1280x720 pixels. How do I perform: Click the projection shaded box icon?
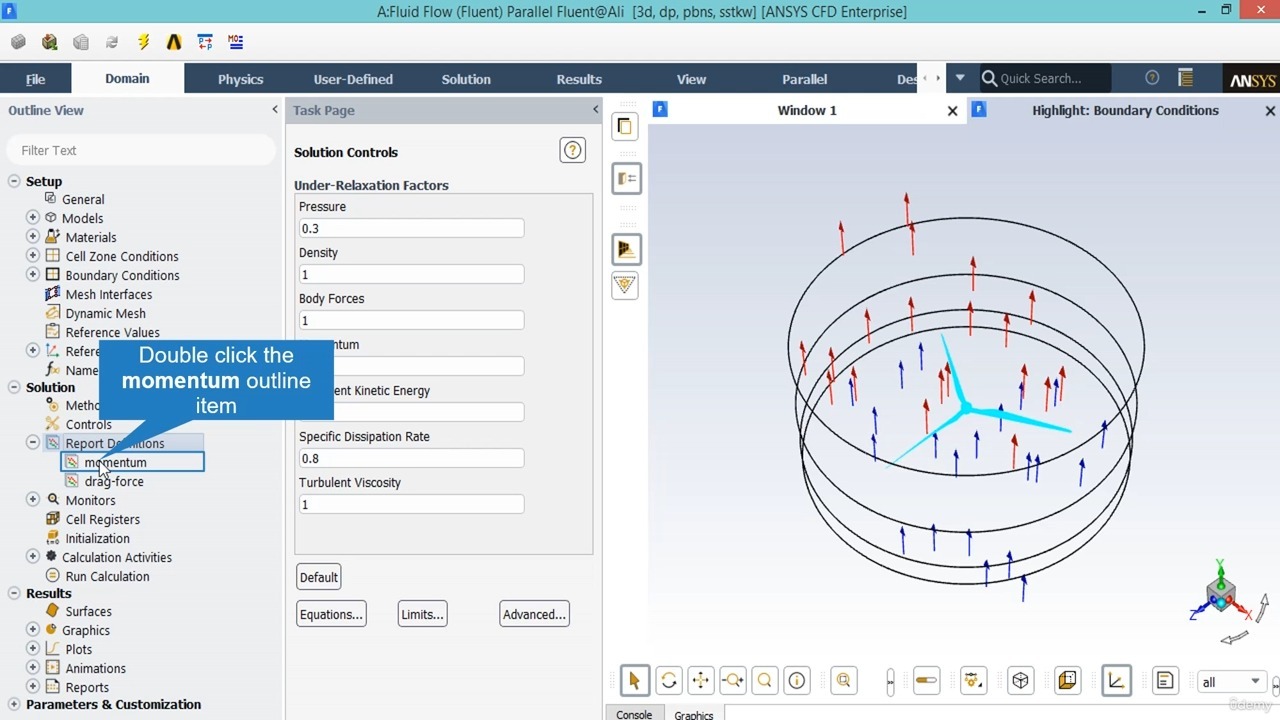pyautogui.click(x=1067, y=681)
